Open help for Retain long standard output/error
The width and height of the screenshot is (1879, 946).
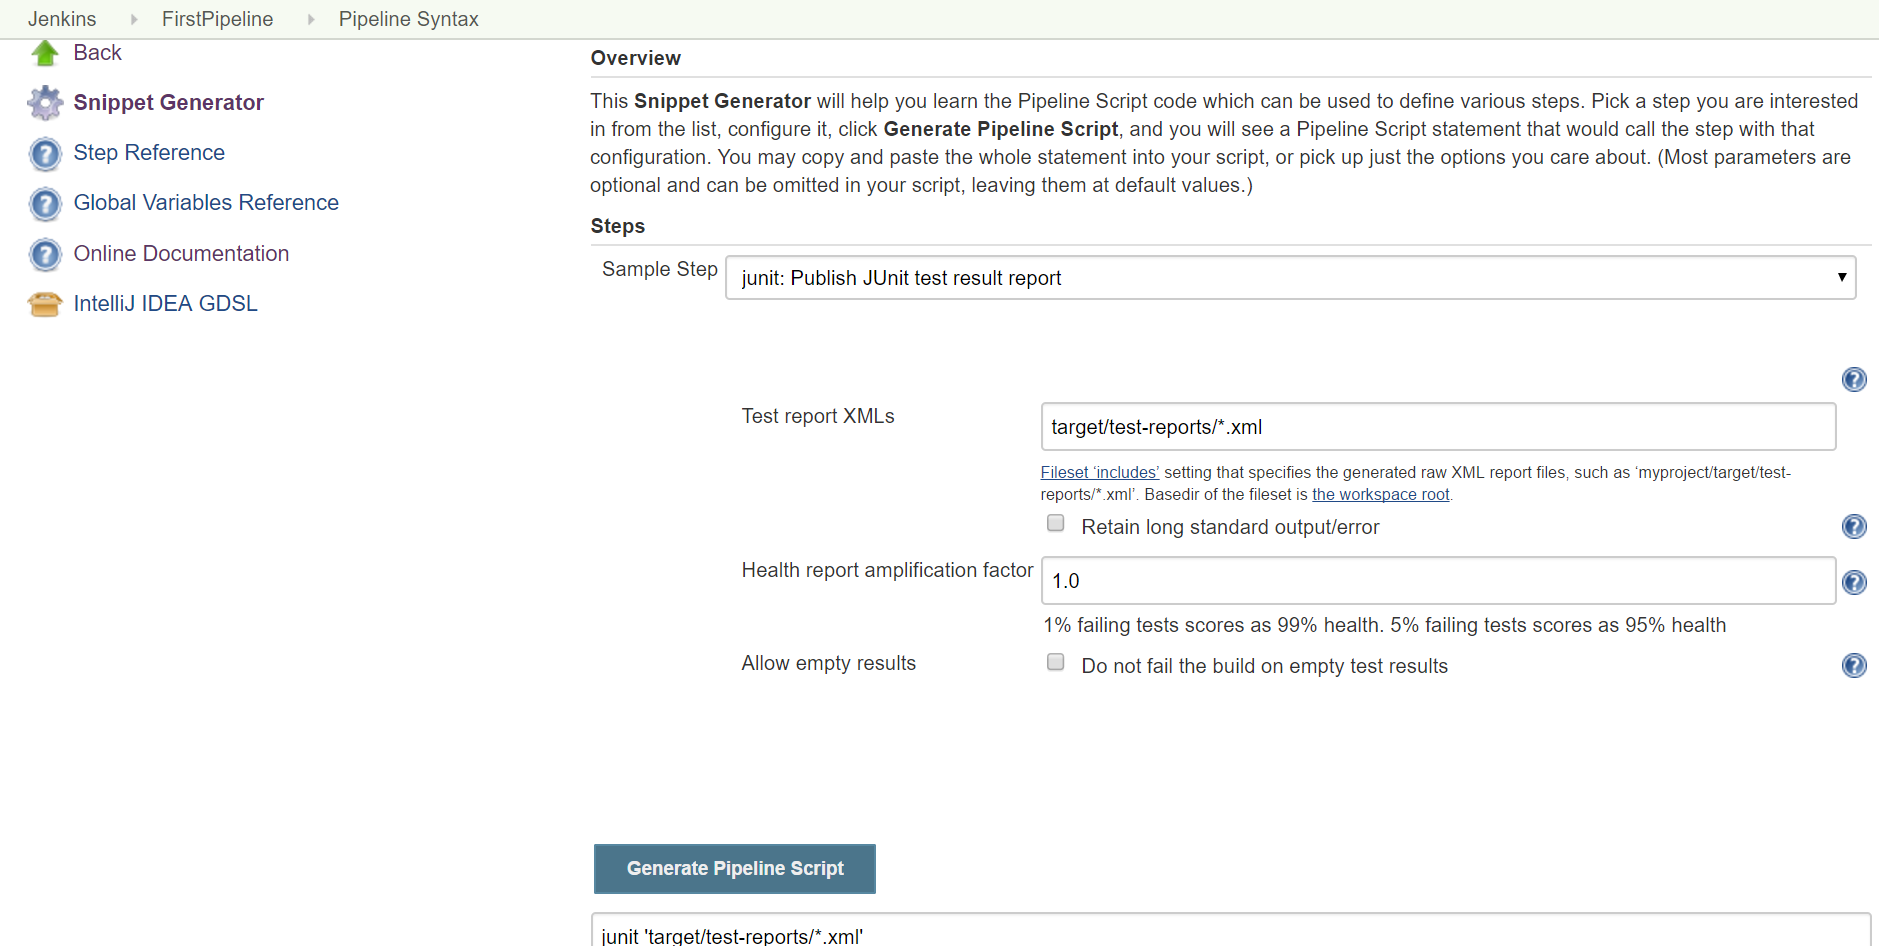[x=1854, y=526]
